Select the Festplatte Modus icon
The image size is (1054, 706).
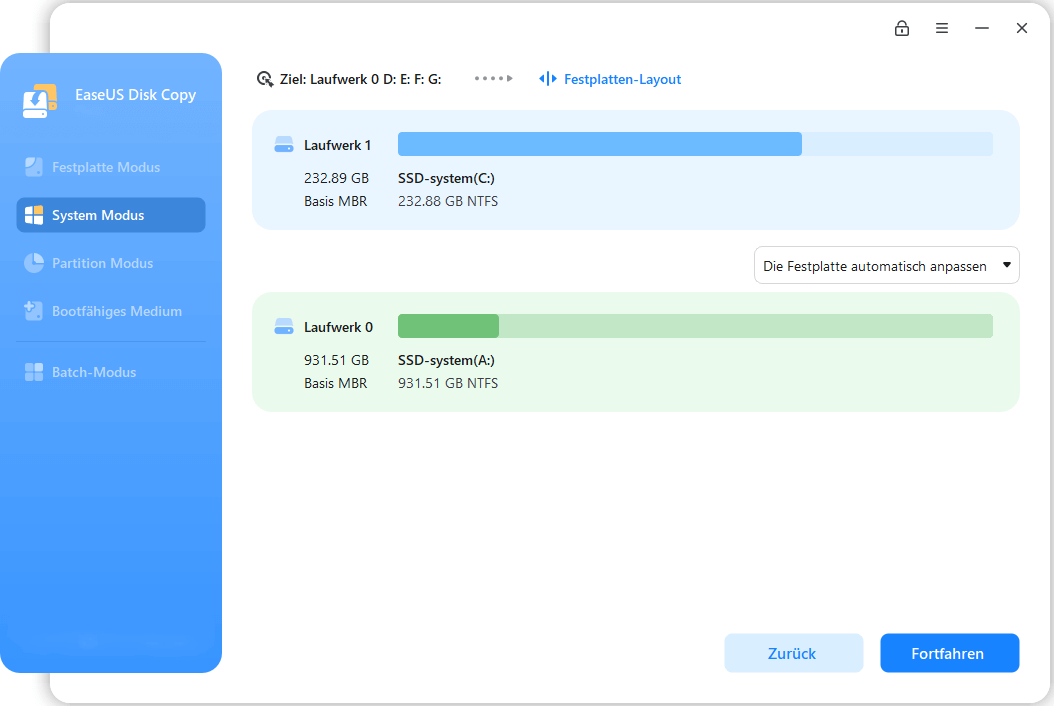tap(34, 167)
